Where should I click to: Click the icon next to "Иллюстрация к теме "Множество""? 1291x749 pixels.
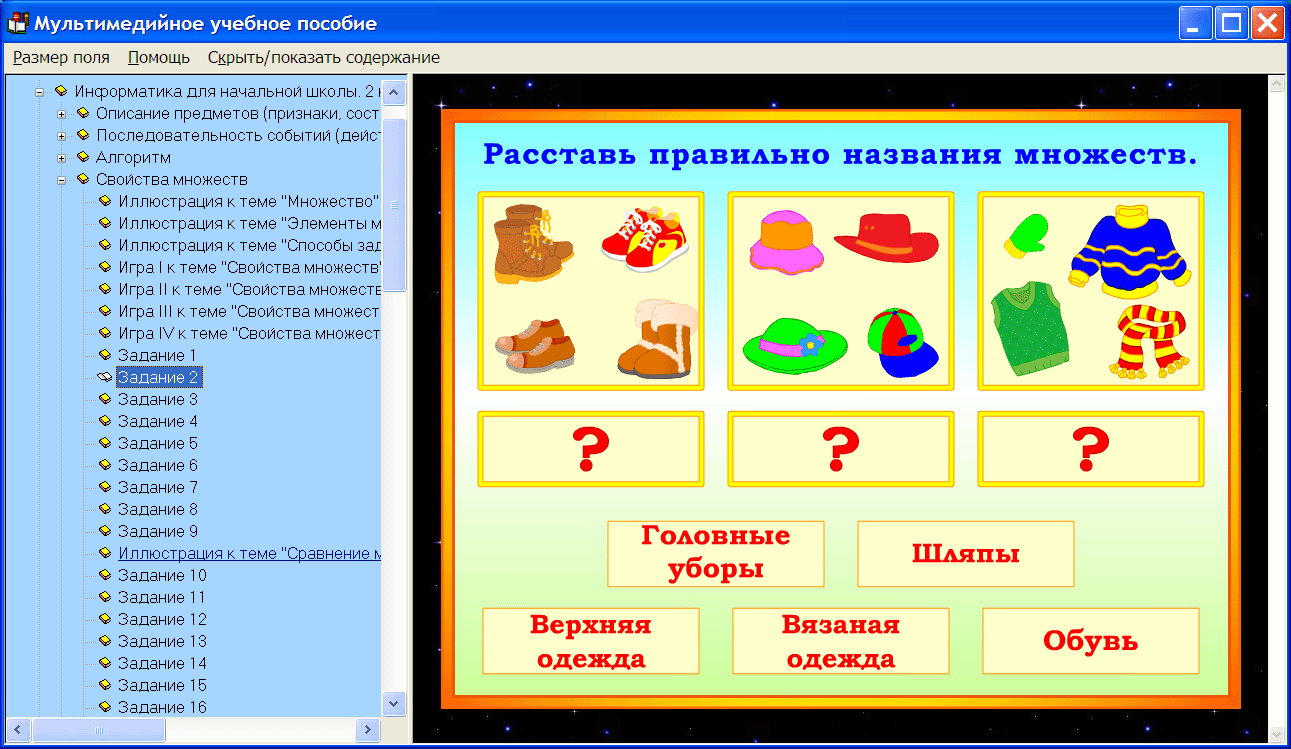107,201
